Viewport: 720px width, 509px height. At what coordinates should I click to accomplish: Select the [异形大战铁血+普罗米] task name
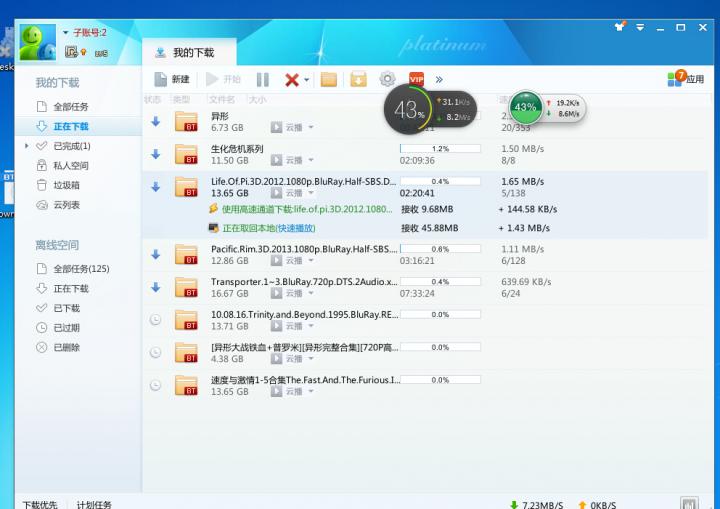(x=305, y=347)
